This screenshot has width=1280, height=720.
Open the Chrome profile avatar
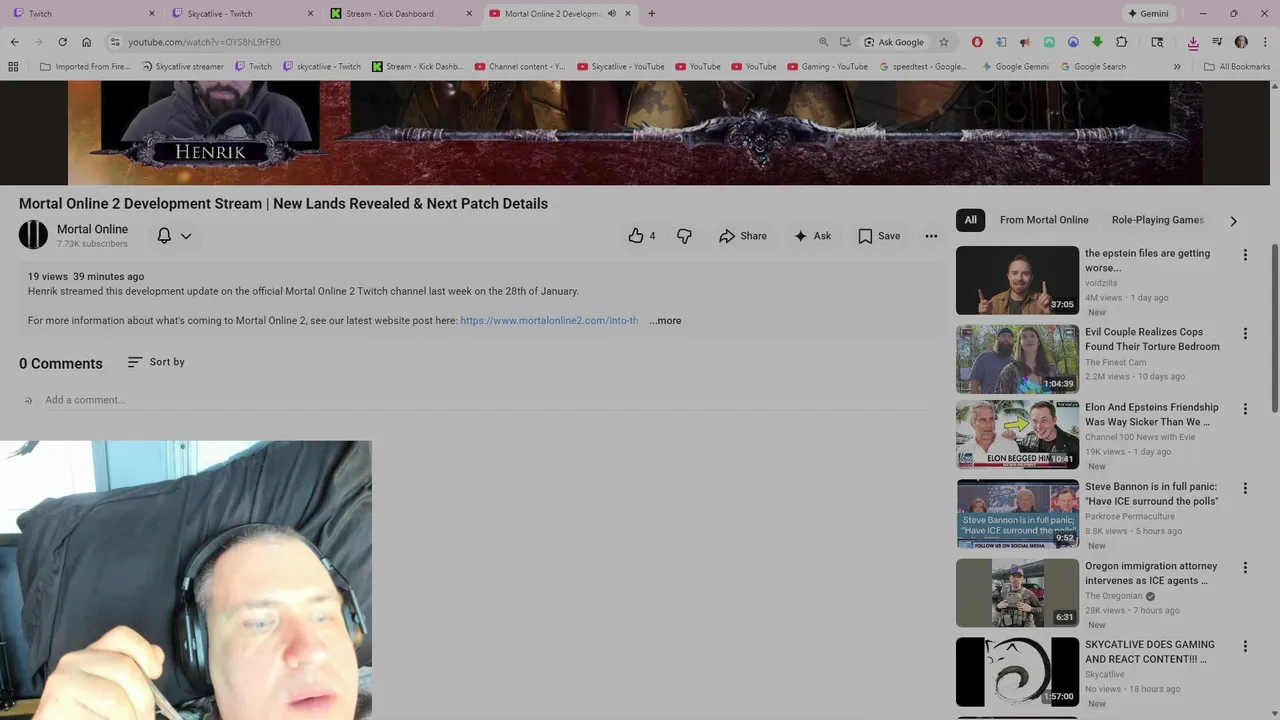tap(1241, 42)
